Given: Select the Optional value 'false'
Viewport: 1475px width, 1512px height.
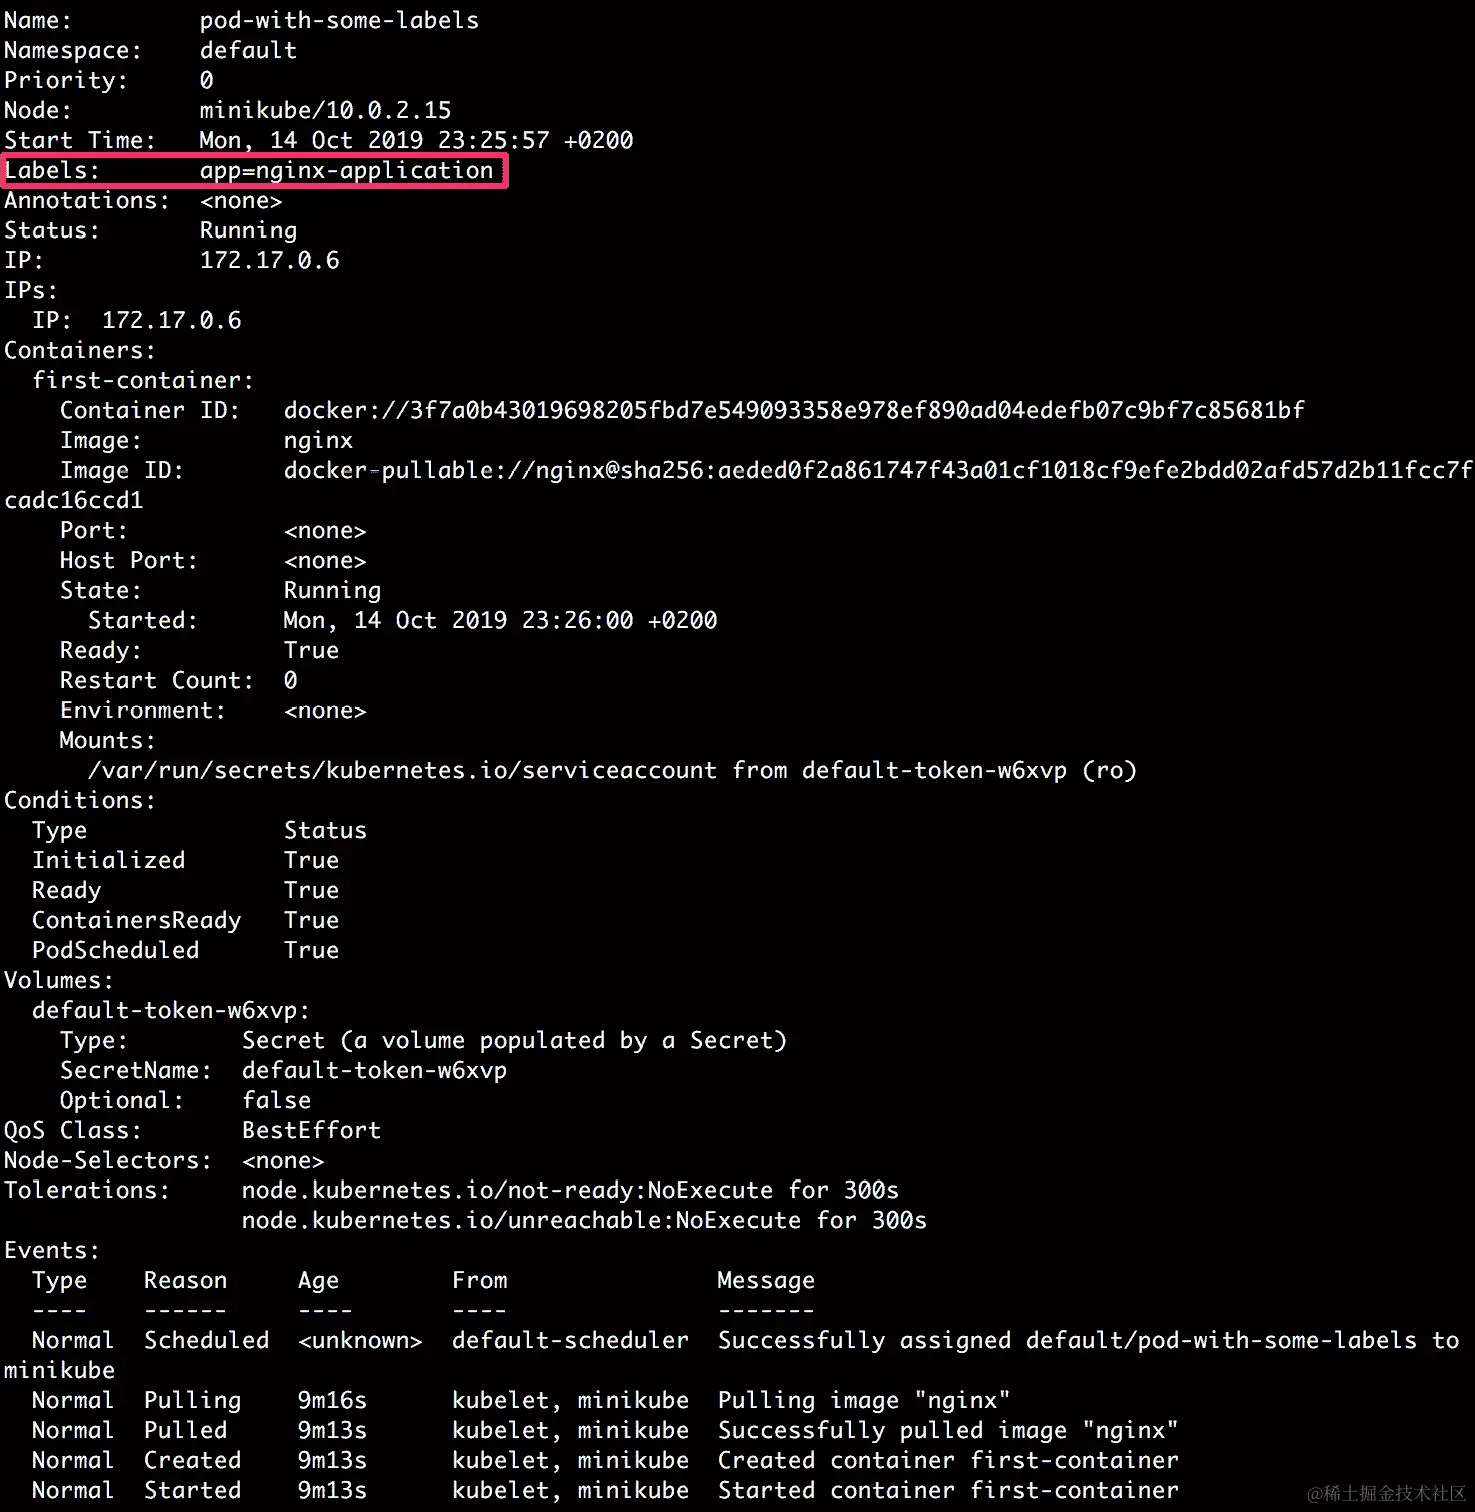Looking at the screenshot, I should [276, 1100].
